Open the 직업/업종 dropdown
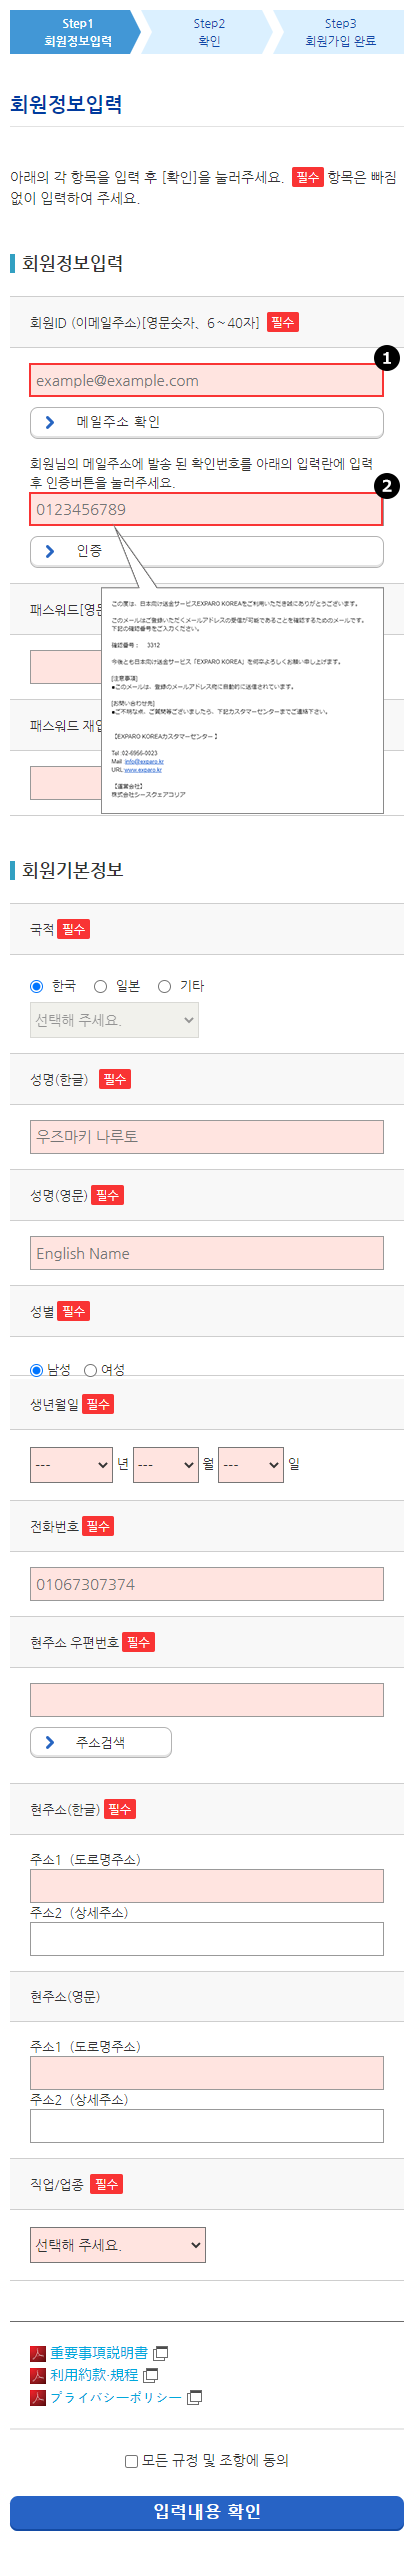The width and height of the screenshot is (414, 2563). [x=118, y=2245]
